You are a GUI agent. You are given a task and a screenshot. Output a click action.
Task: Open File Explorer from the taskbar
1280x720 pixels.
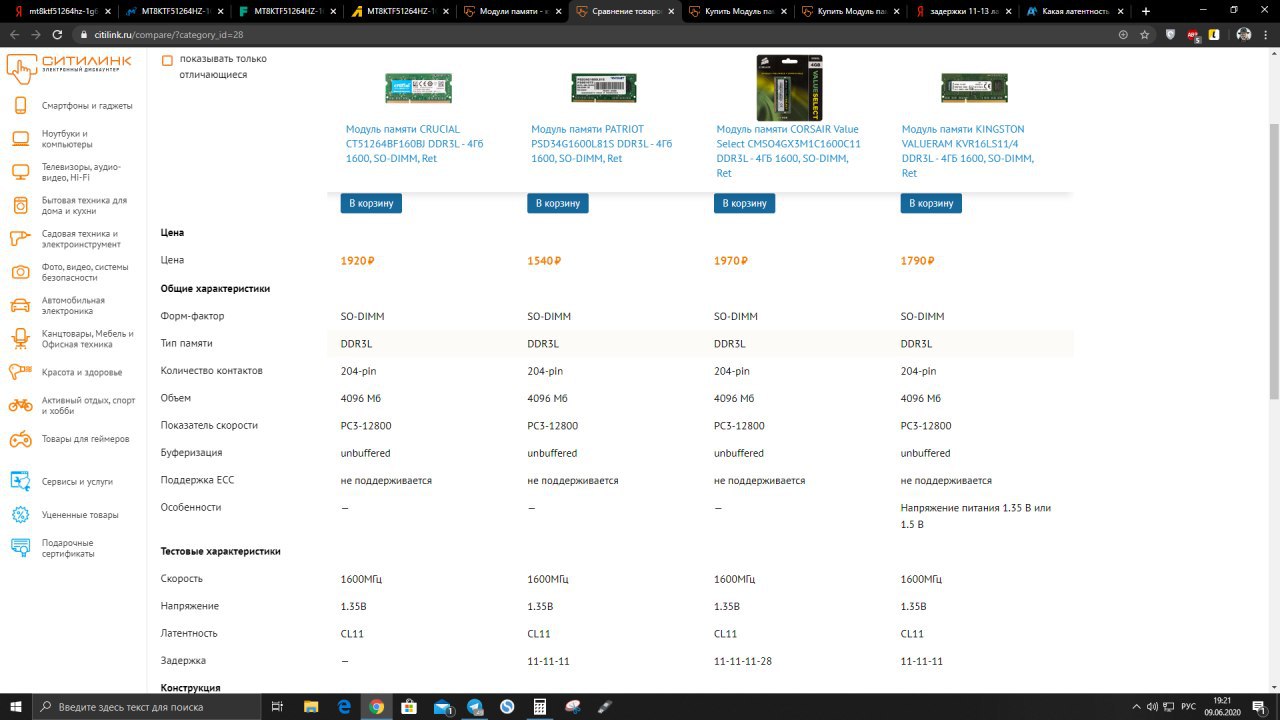pyautogui.click(x=310, y=707)
